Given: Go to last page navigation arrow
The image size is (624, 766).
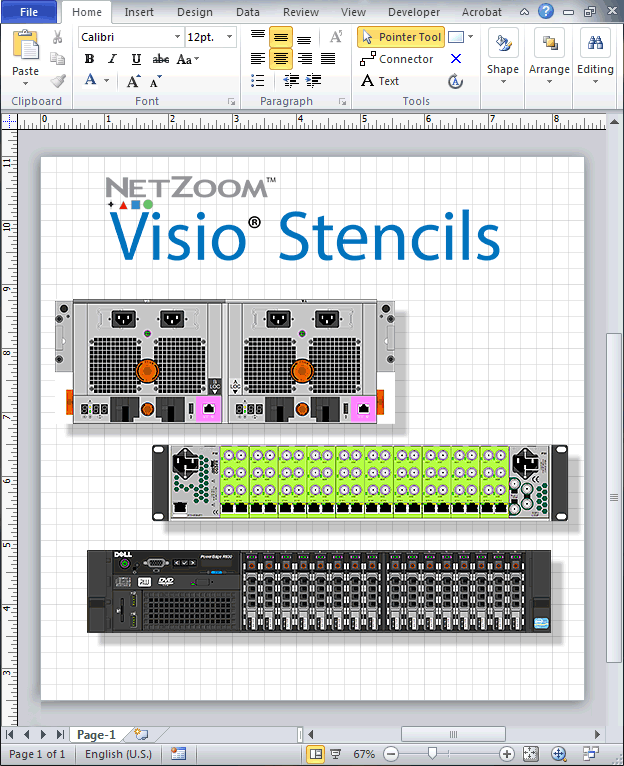Looking at the screenshot, I should (60, 734).
